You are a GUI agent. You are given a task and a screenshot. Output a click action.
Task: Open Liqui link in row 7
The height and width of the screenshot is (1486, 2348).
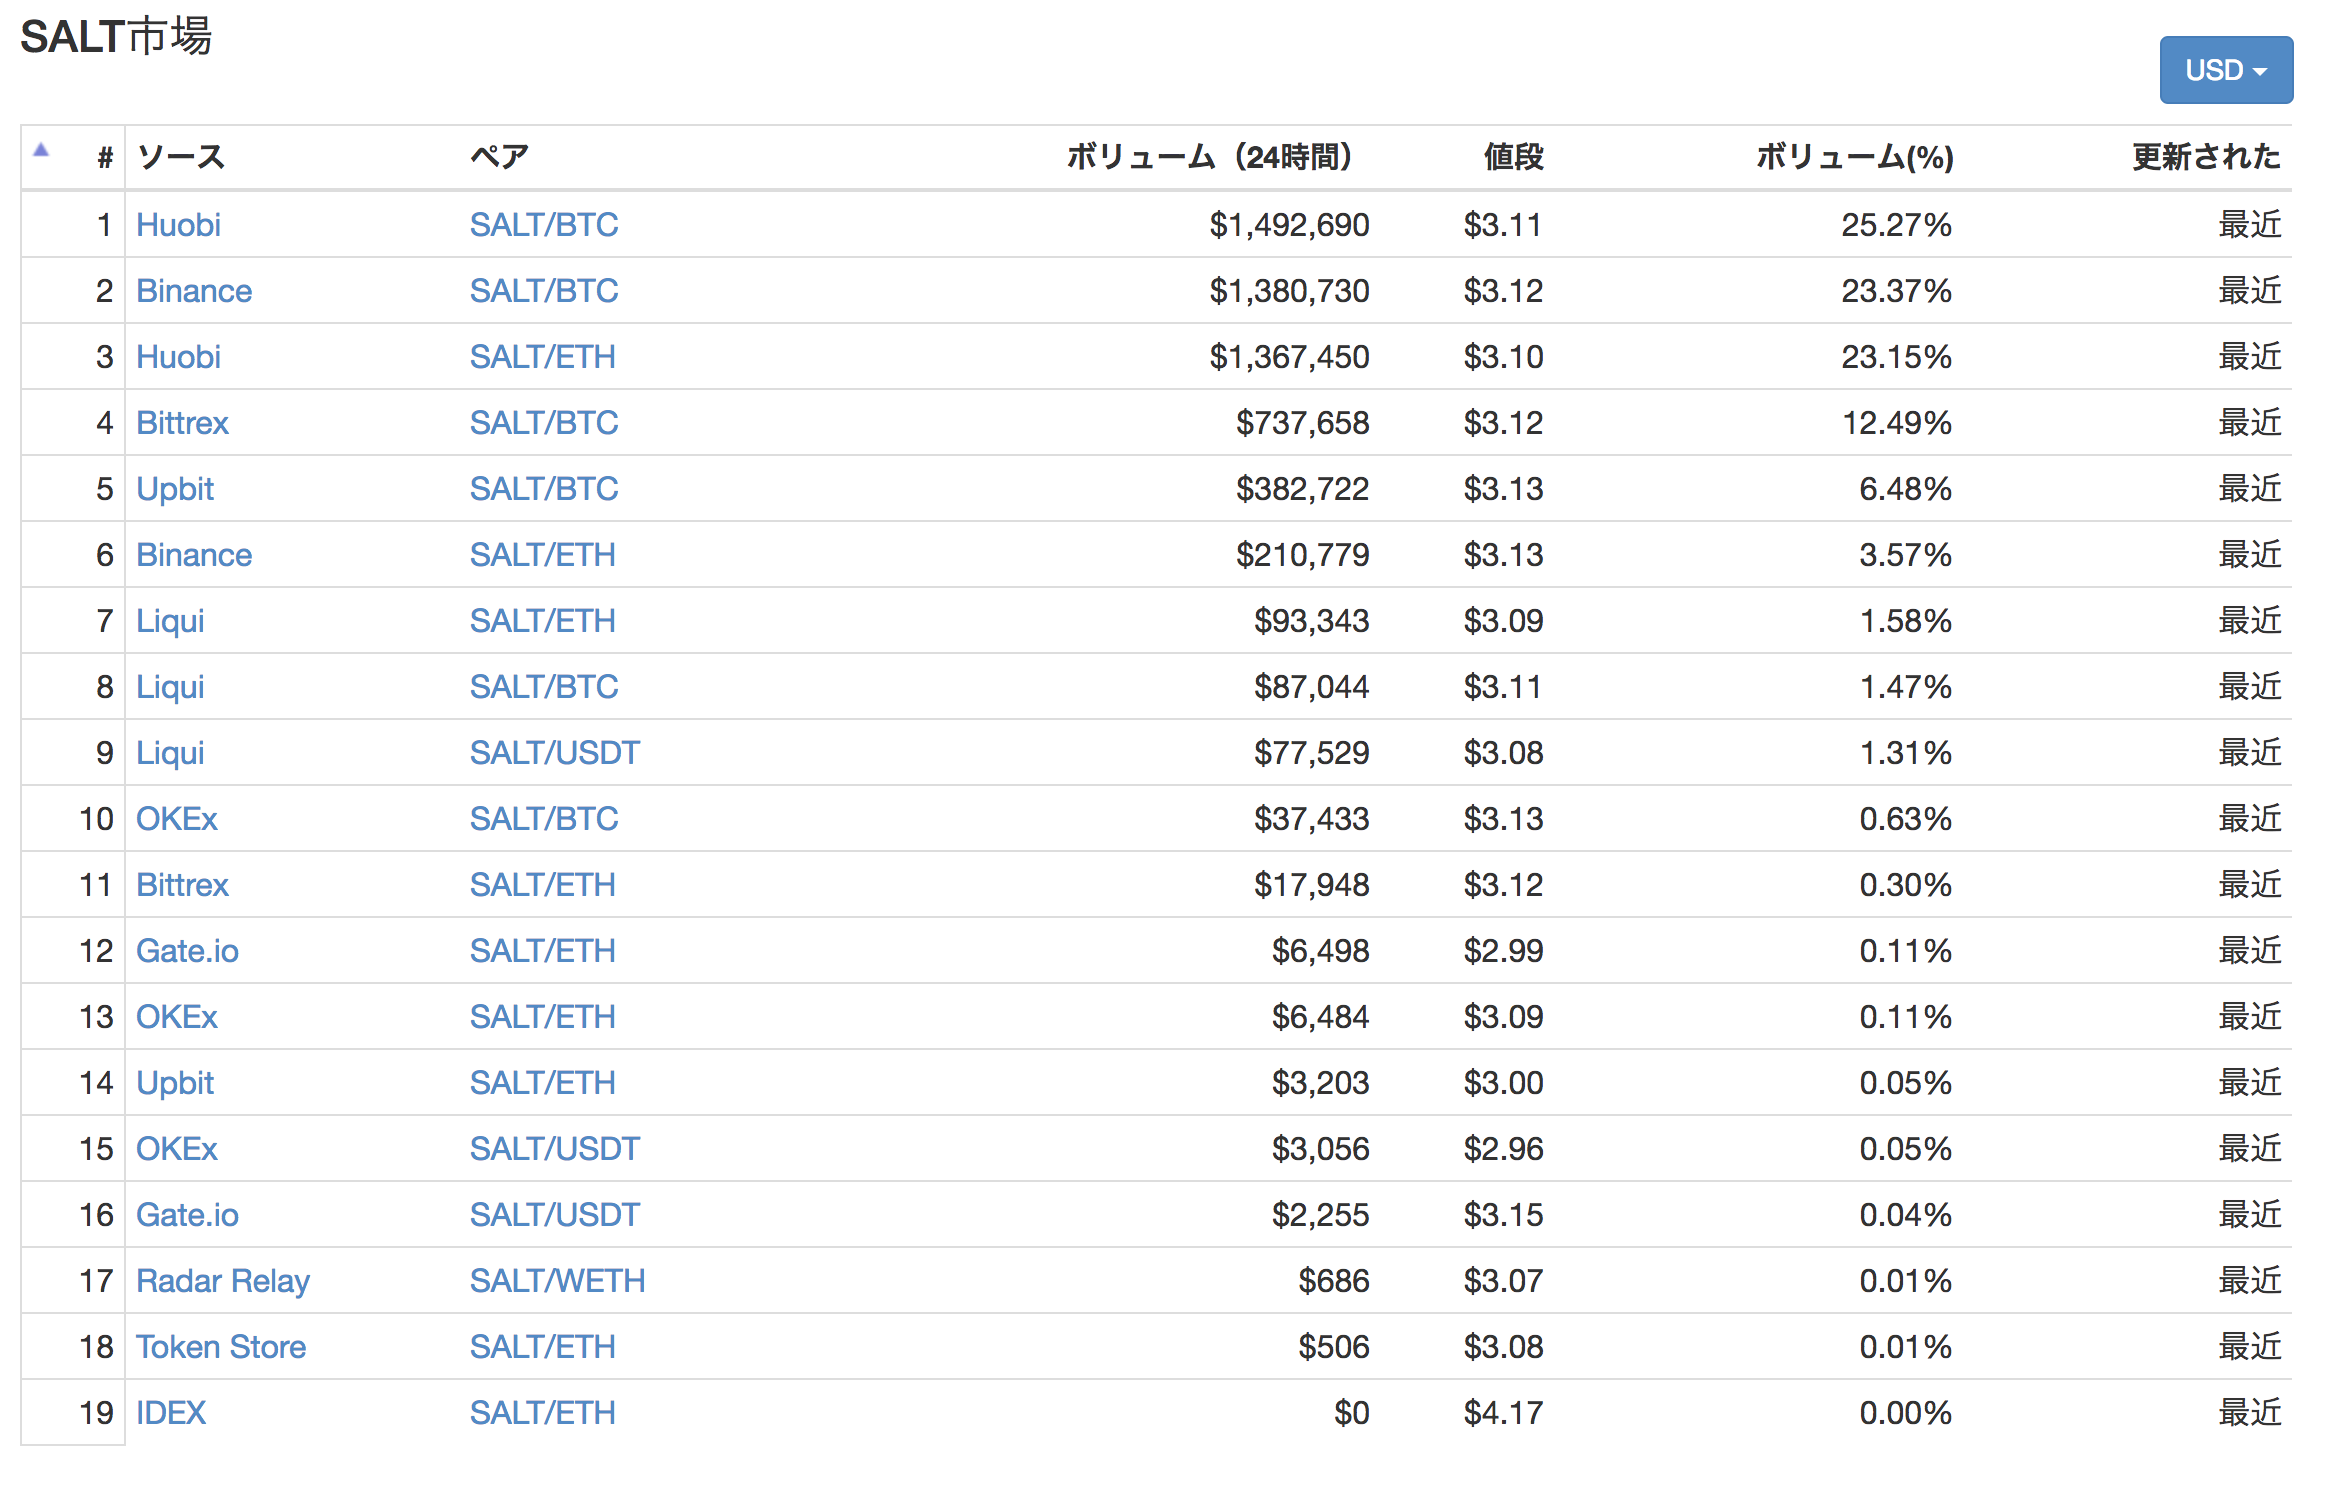pyautogui.click(x=170, y=621)
